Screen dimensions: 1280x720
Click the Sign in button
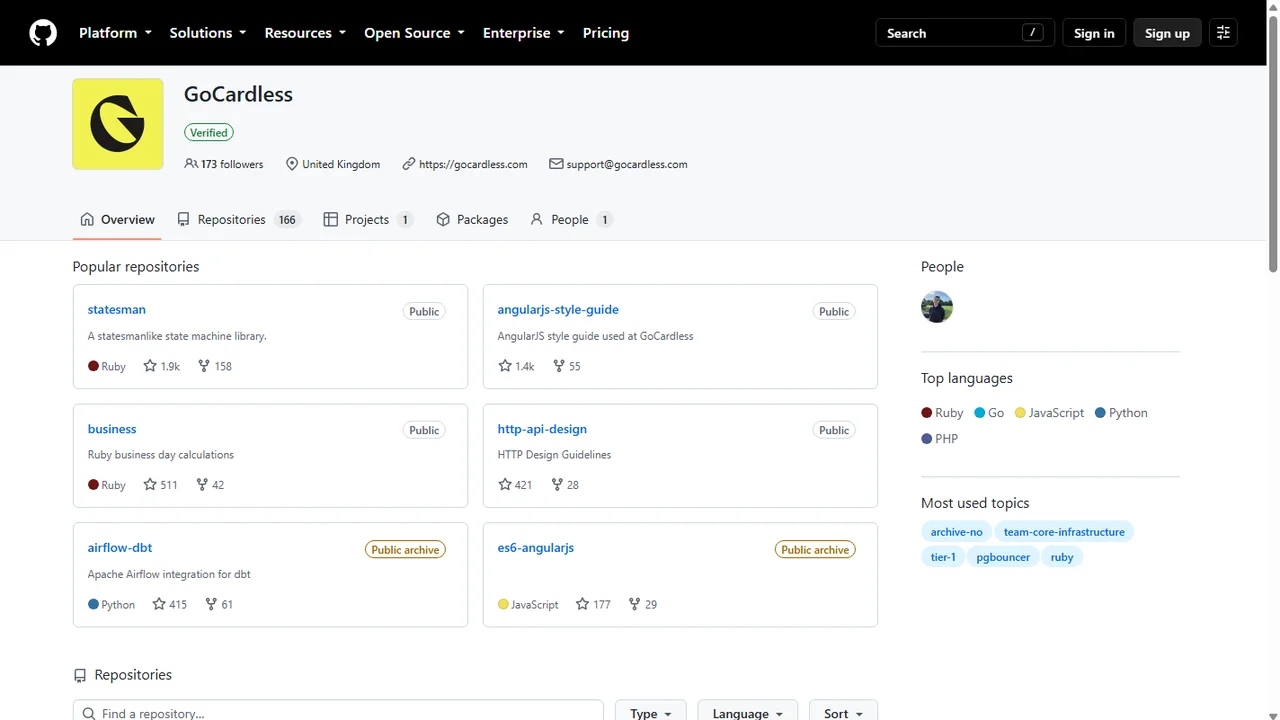pyautogui.click(x=1094, y=33)
